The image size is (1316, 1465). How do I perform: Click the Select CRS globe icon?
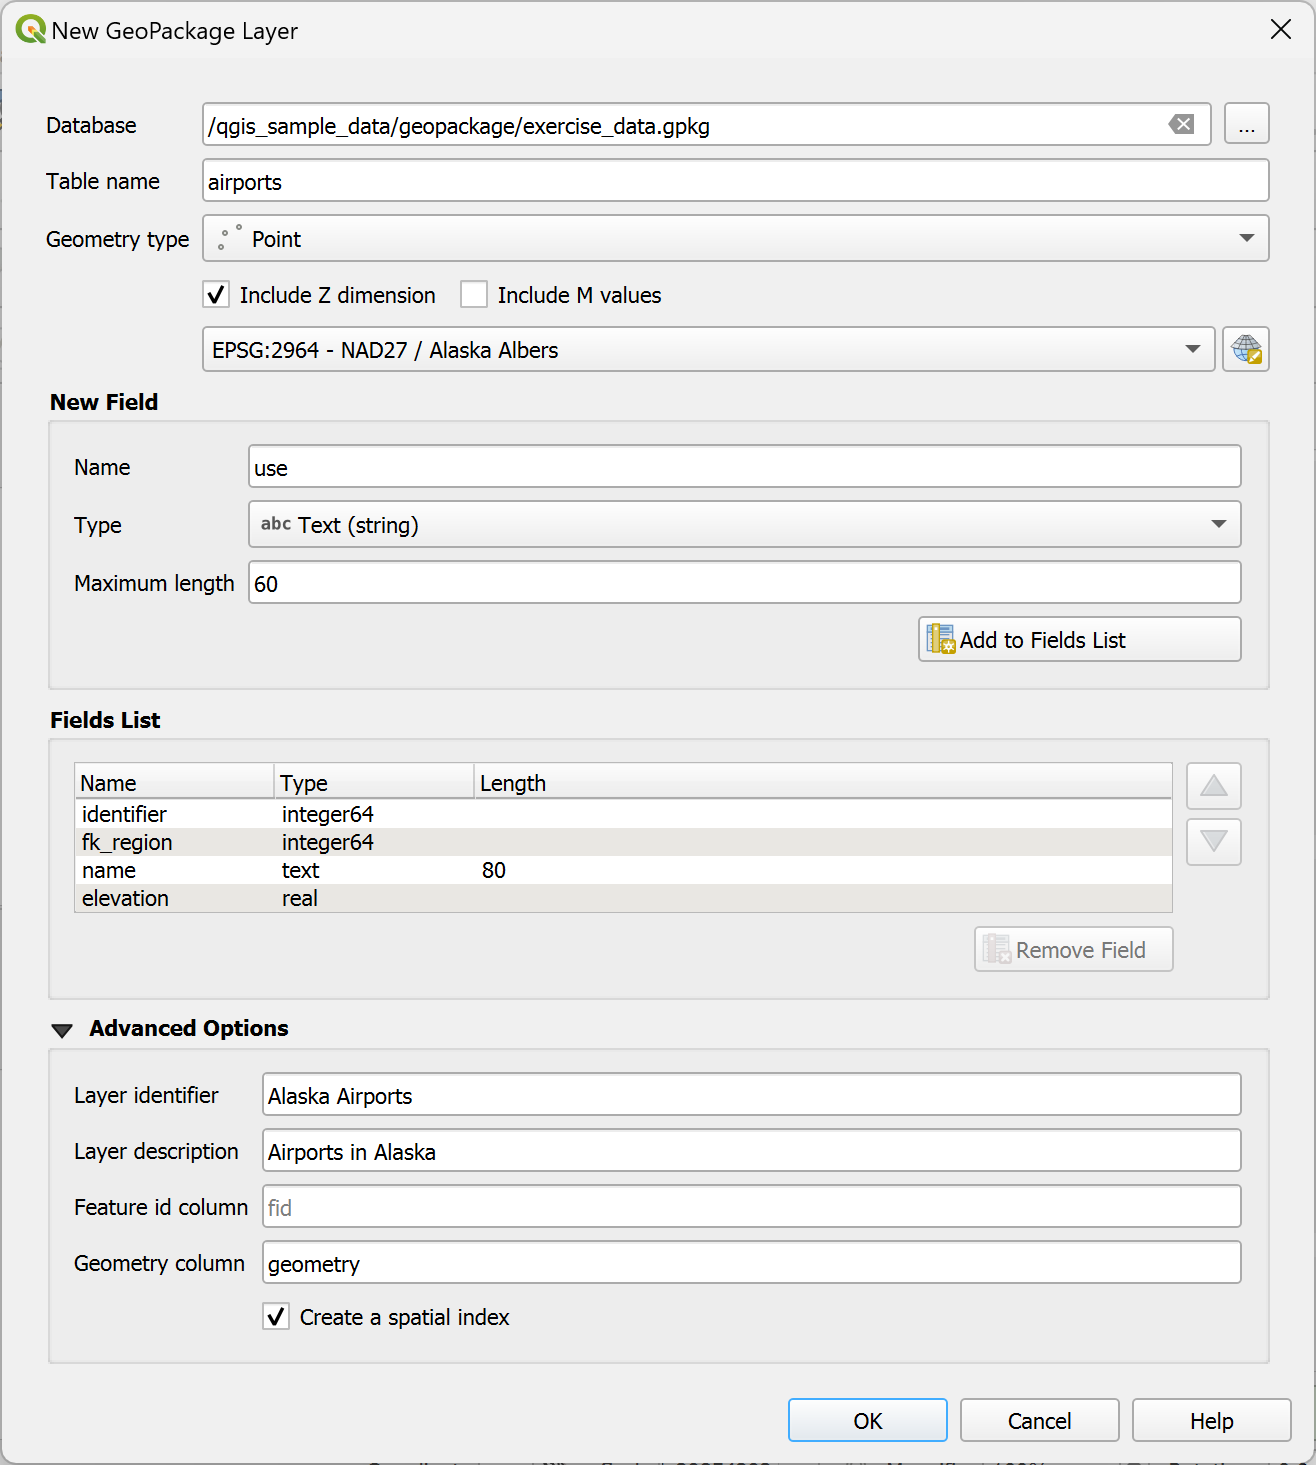pos(1245,350)
